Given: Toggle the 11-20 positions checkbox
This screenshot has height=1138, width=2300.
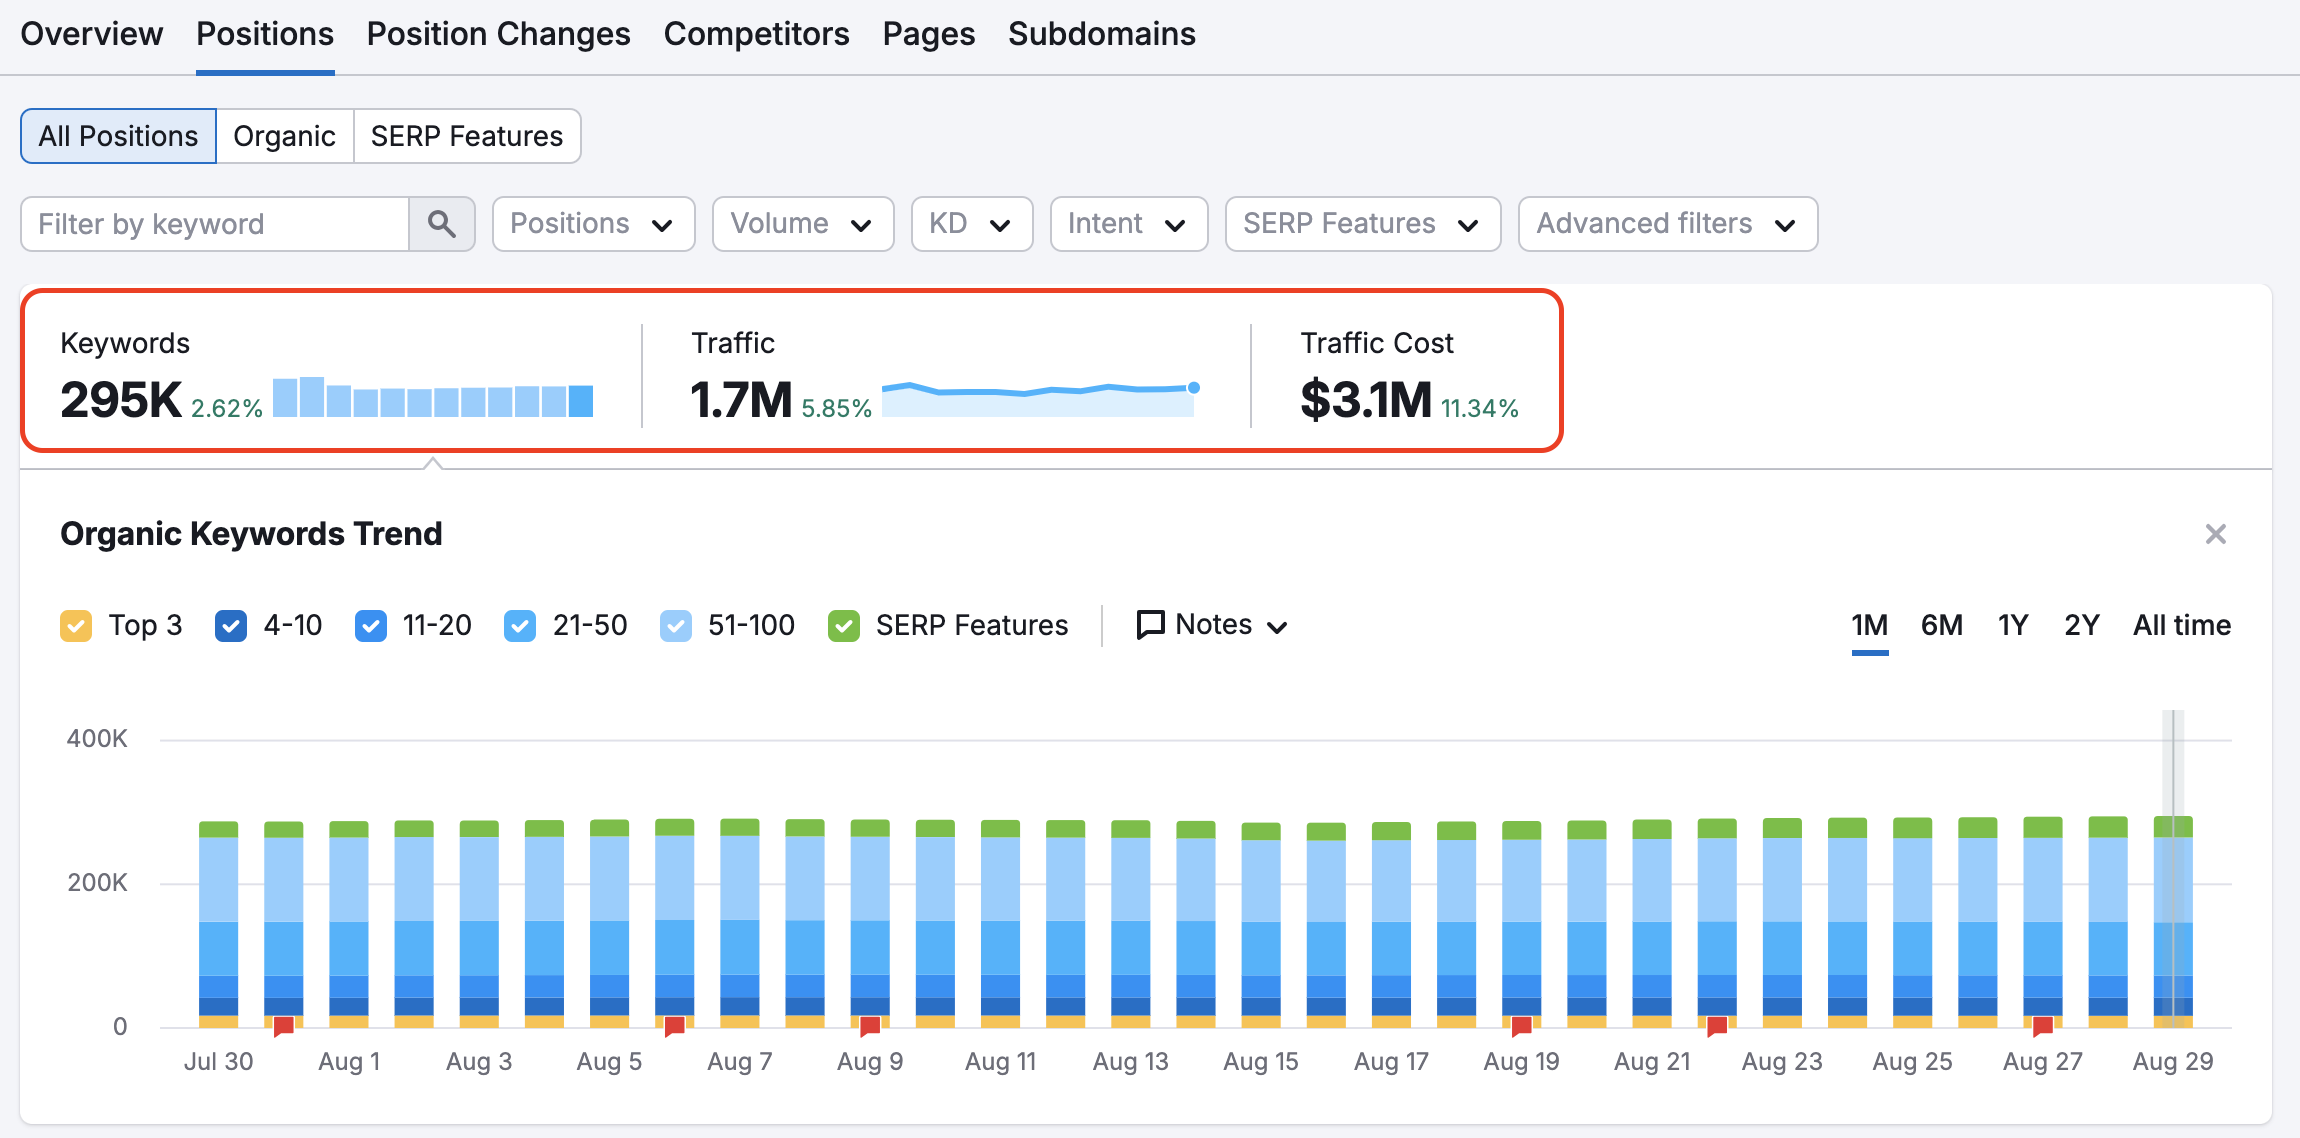Looking at the screenshot, I should coord(371,626).
